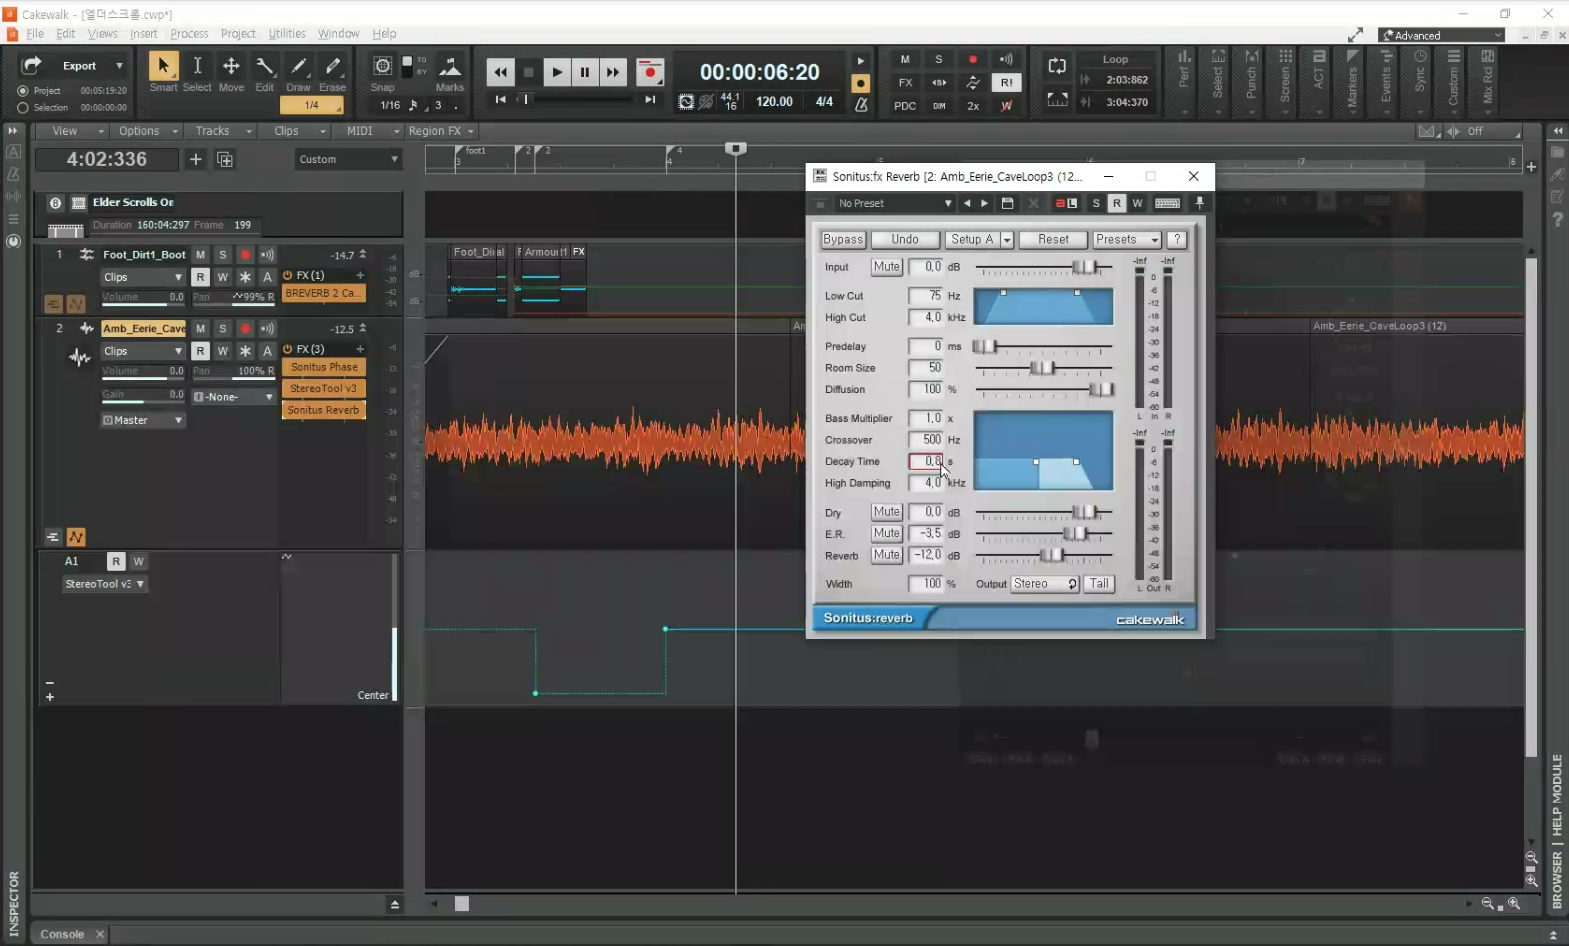Select the Project export radio button
This screenshot has width=1569, height=946.
pos(23,91)
